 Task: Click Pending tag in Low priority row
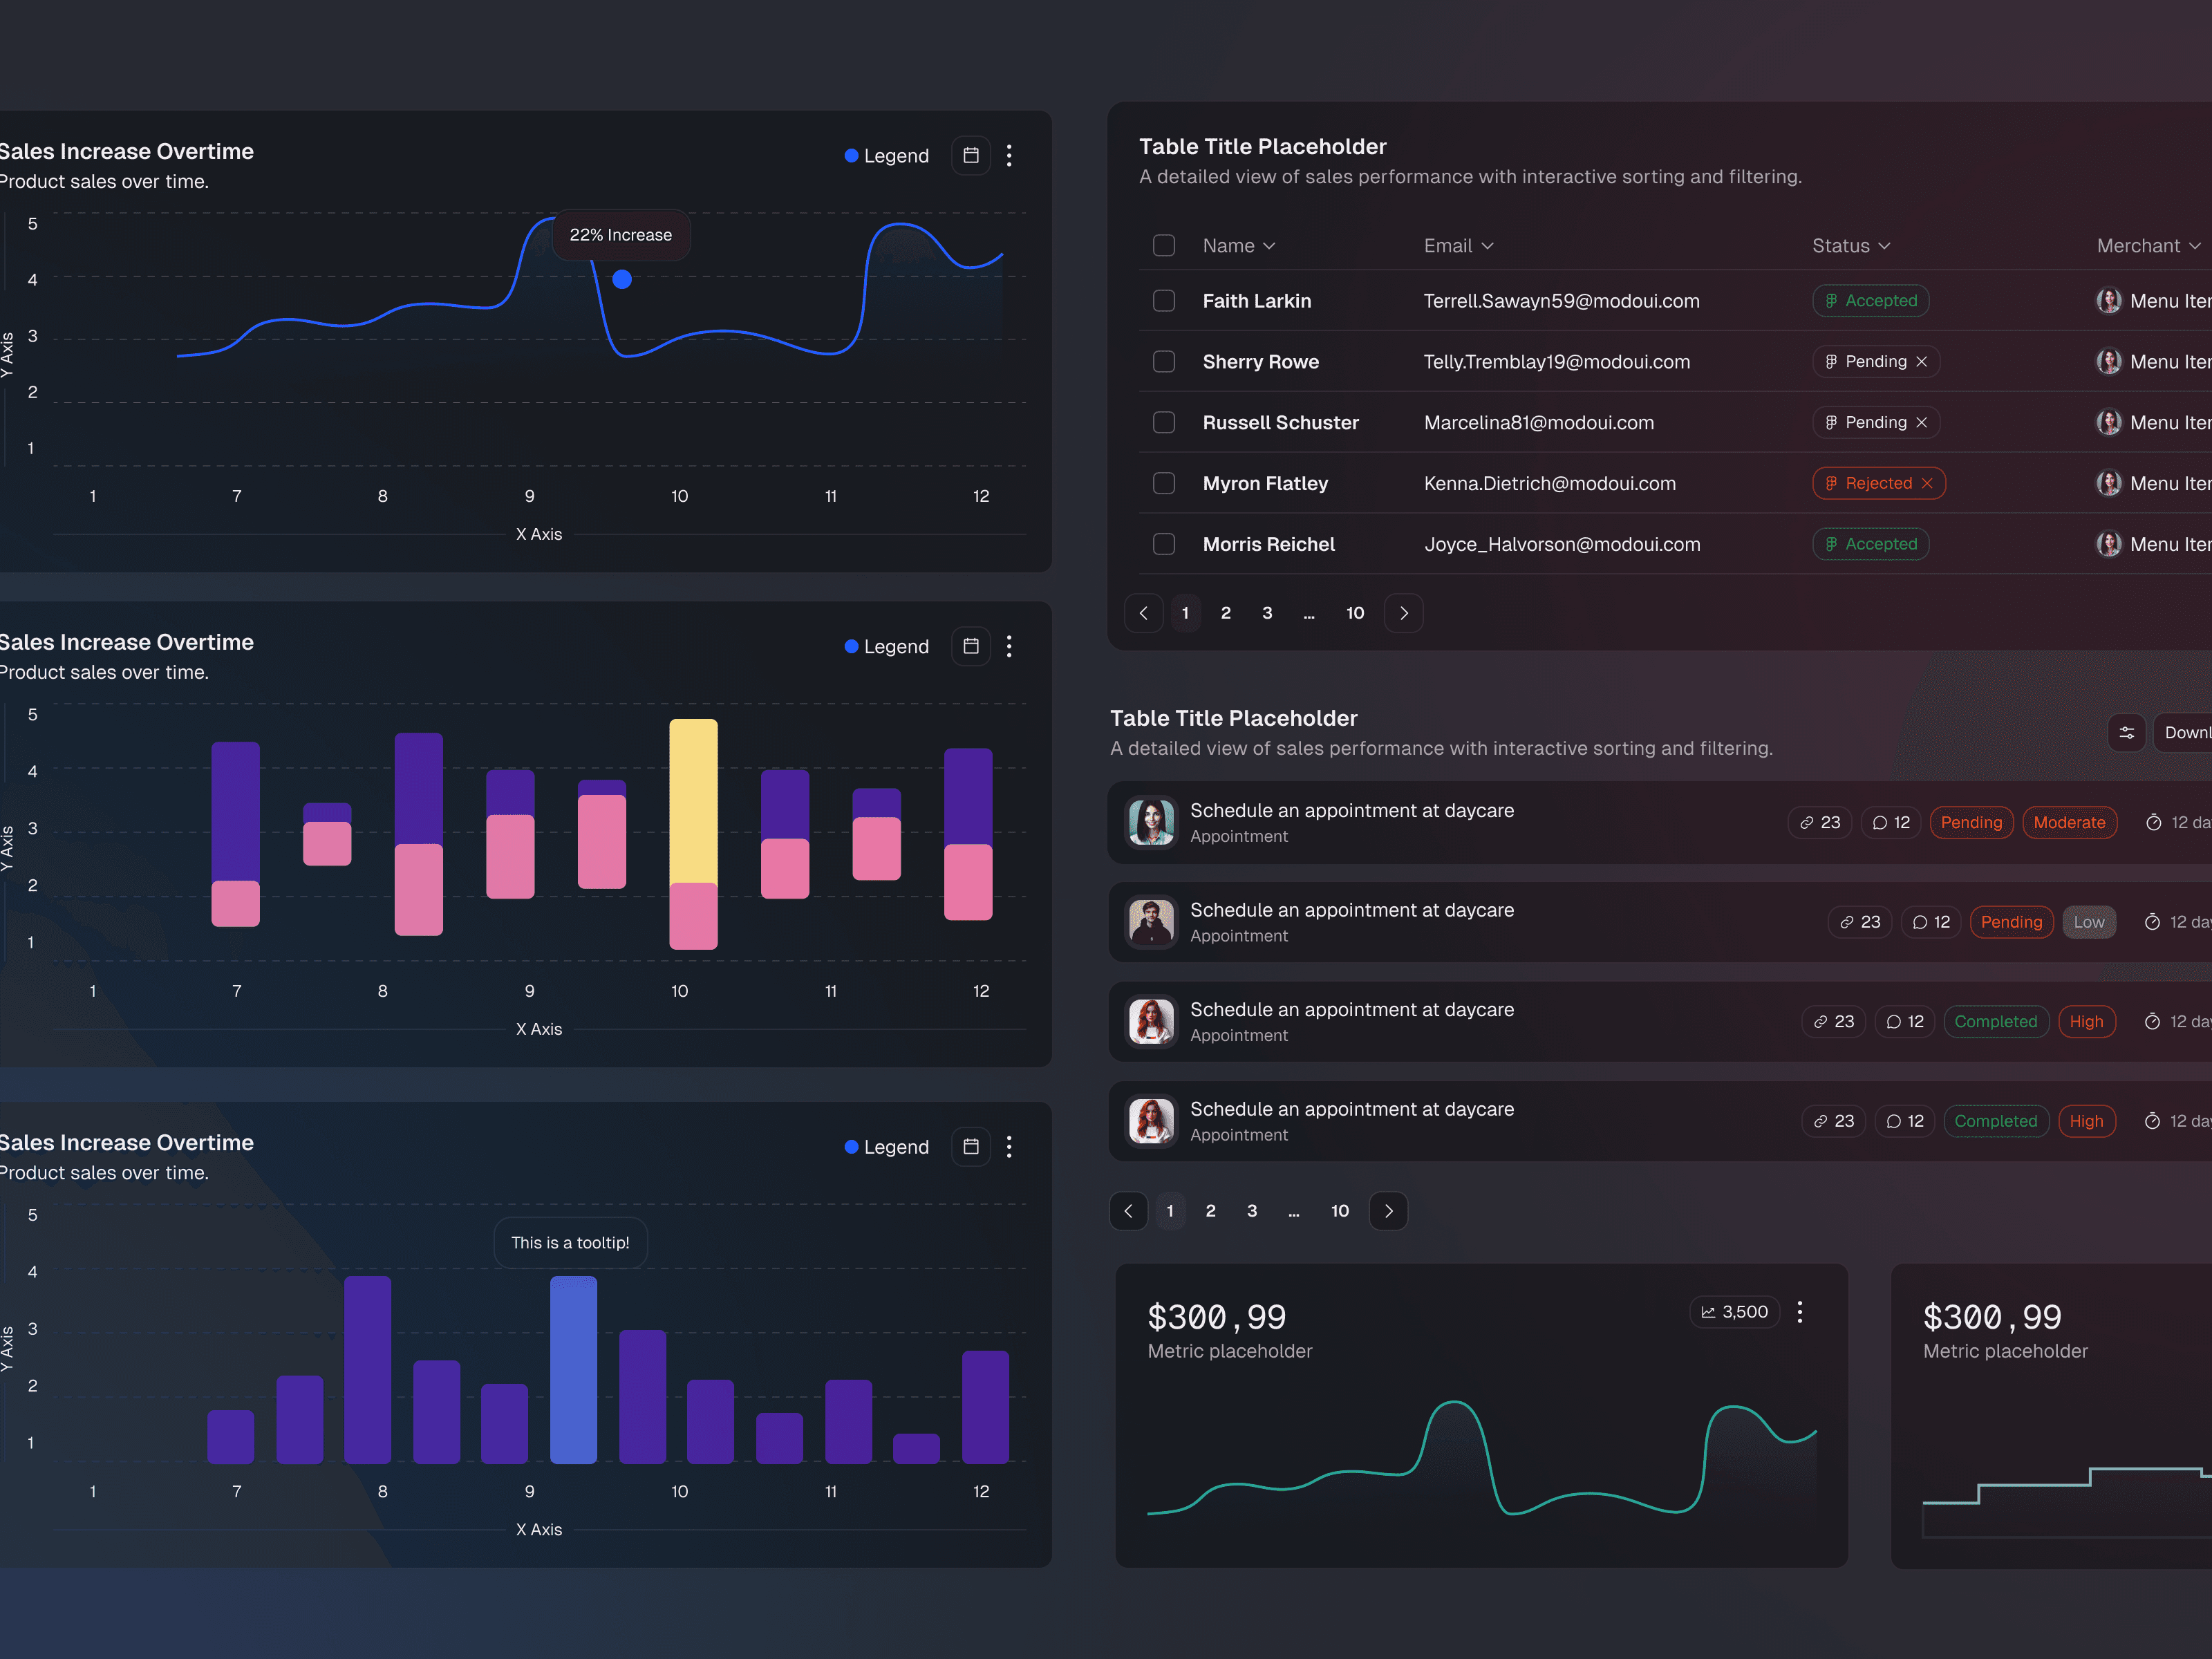(x=2011, y=922)
